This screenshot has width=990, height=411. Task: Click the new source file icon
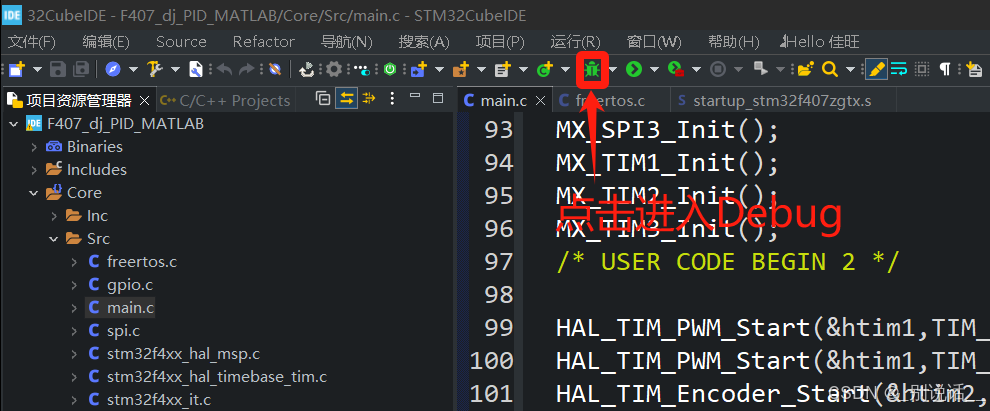tap(503, 69)
